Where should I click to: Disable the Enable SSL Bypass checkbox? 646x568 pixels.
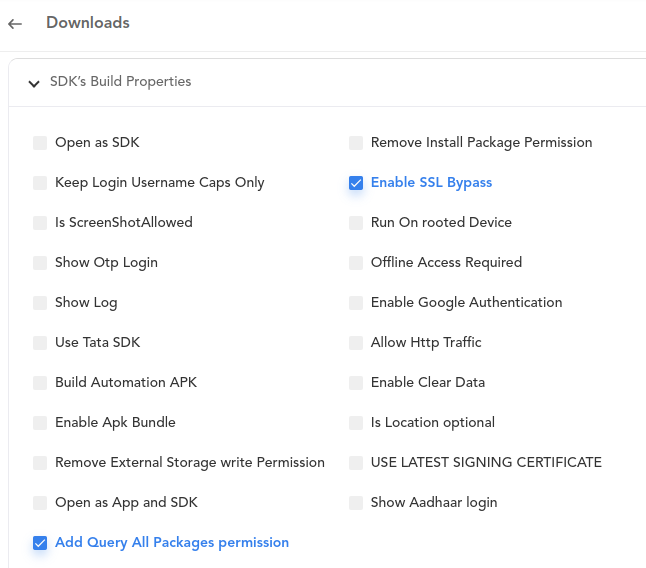point(356,183)
